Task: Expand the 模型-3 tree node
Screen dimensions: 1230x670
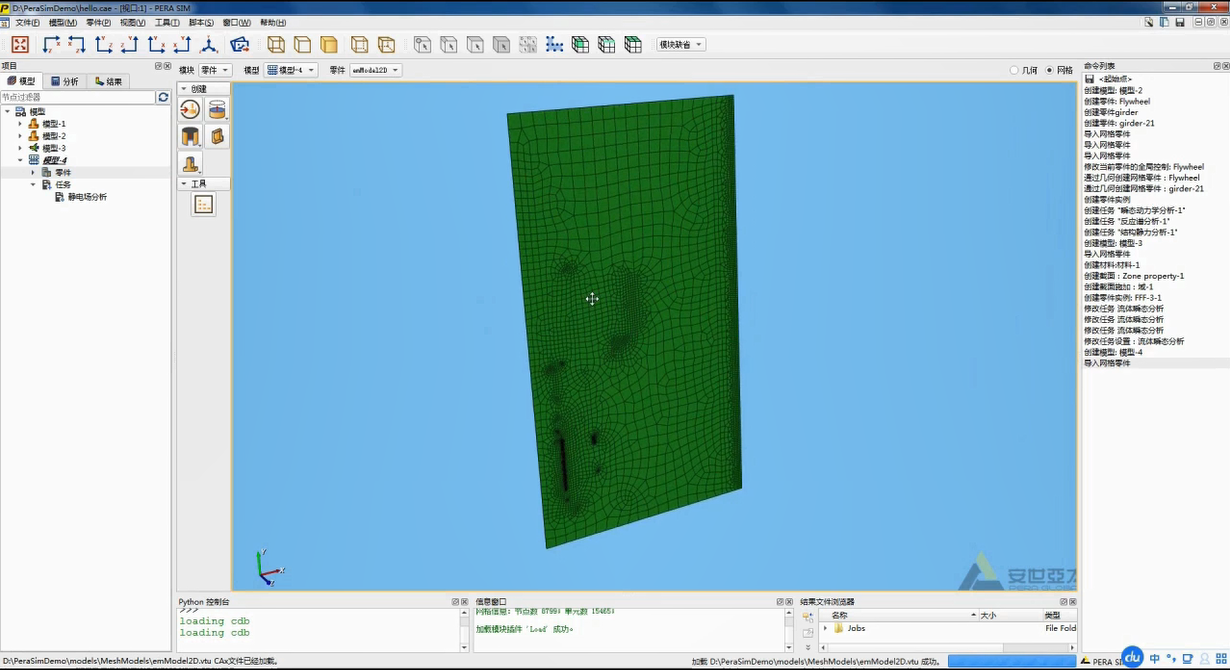Action: pyautogui.click(x=20, y=148)
